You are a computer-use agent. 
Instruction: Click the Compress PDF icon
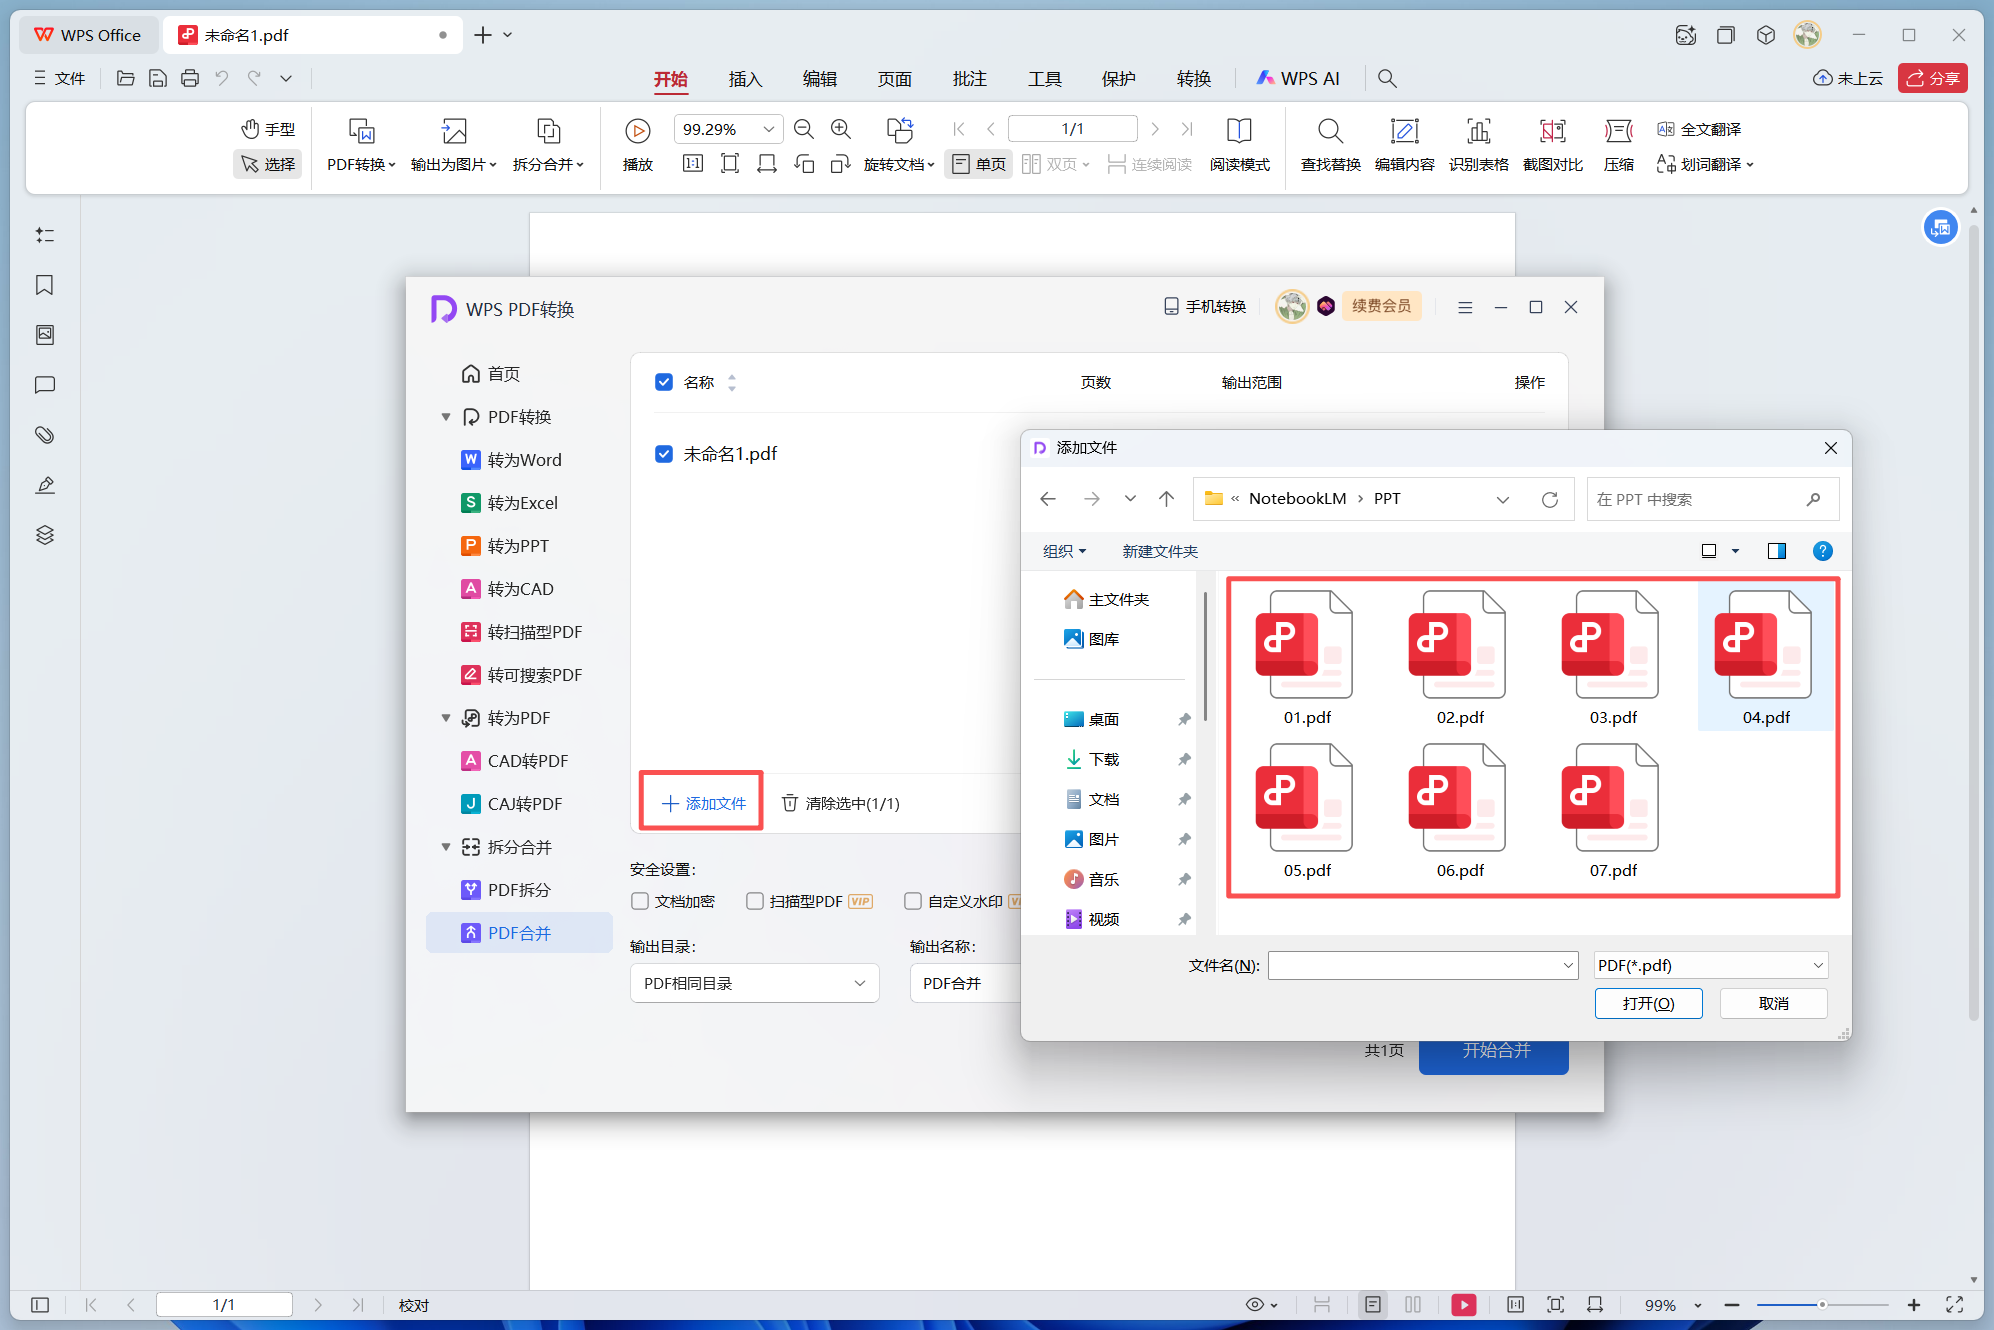pyautogui.click(x=1618, y=131)
